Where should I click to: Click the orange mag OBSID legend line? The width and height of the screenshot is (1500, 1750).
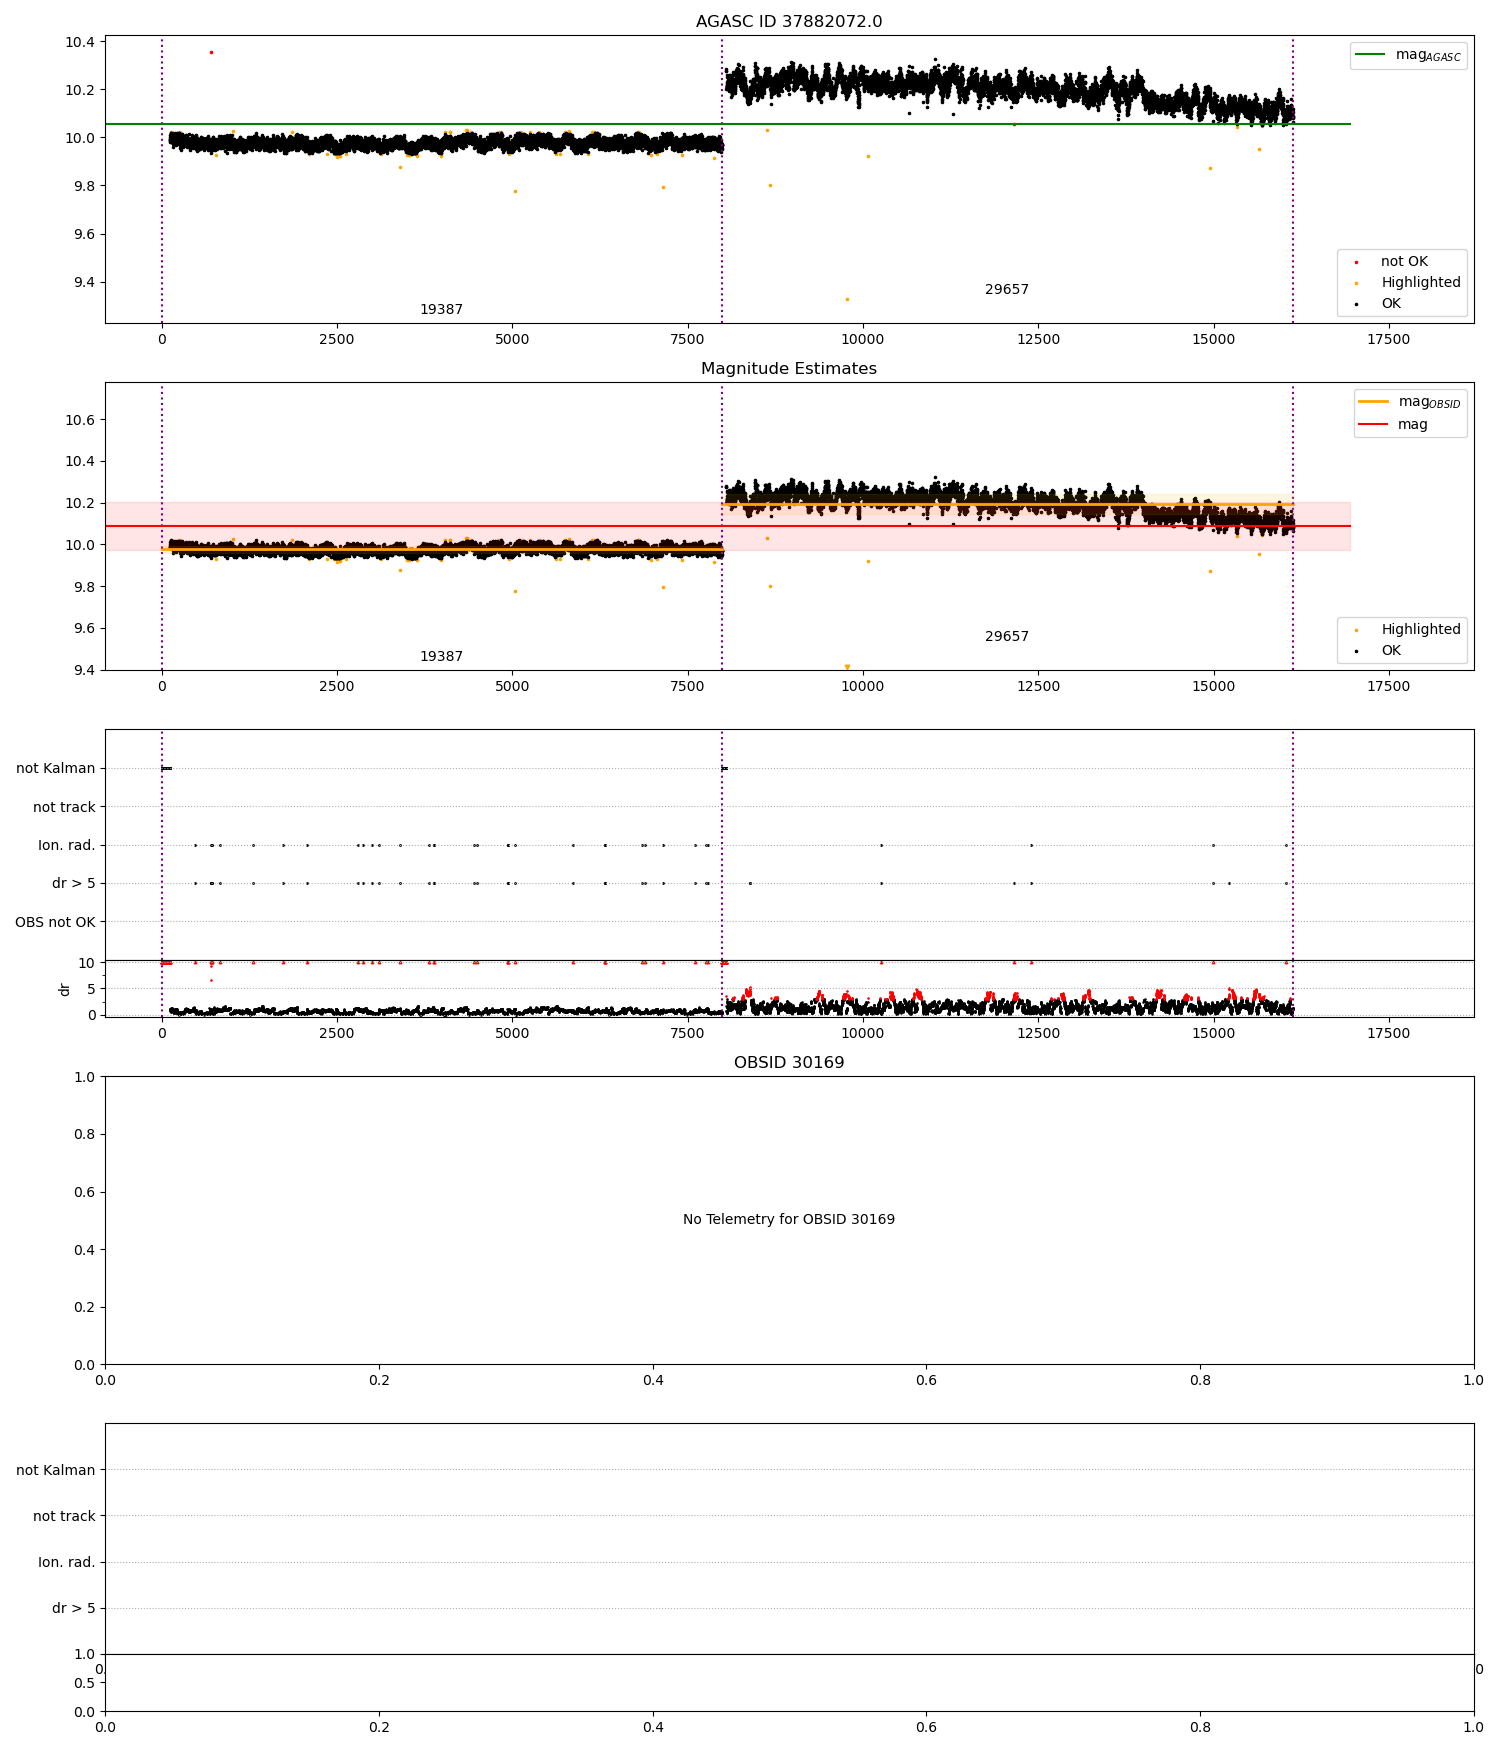1374,402
